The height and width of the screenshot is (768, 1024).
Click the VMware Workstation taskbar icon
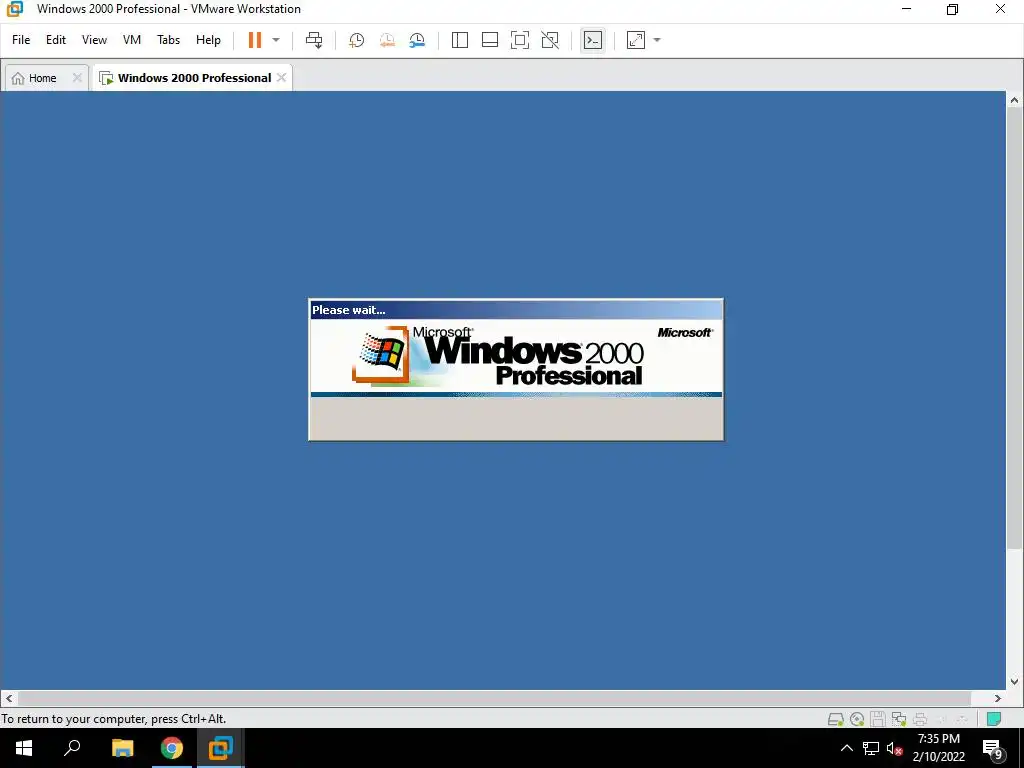[221, 748]
